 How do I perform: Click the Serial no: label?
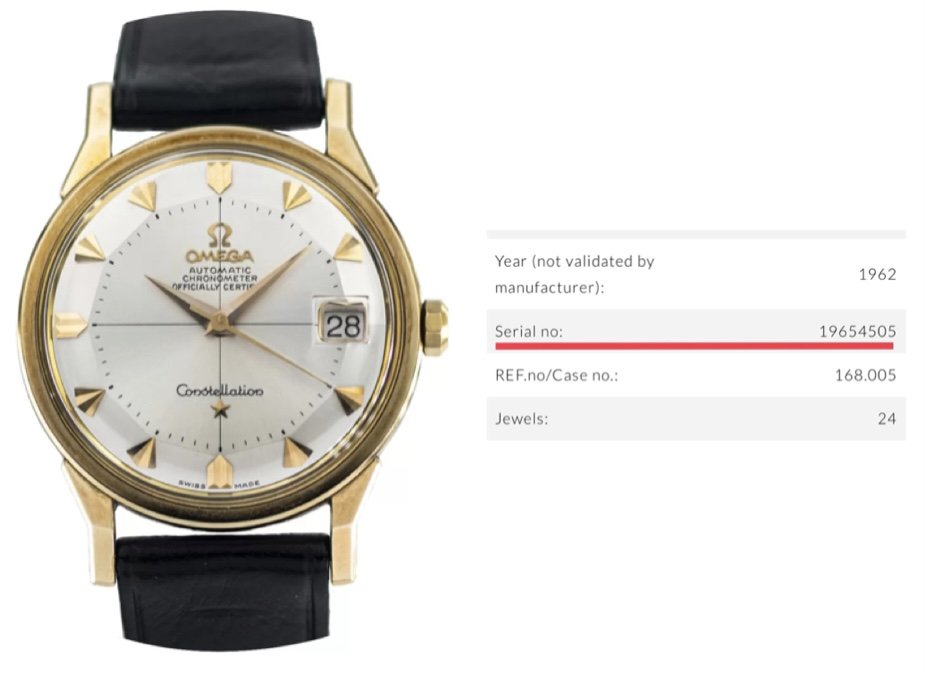coord(530,331)
